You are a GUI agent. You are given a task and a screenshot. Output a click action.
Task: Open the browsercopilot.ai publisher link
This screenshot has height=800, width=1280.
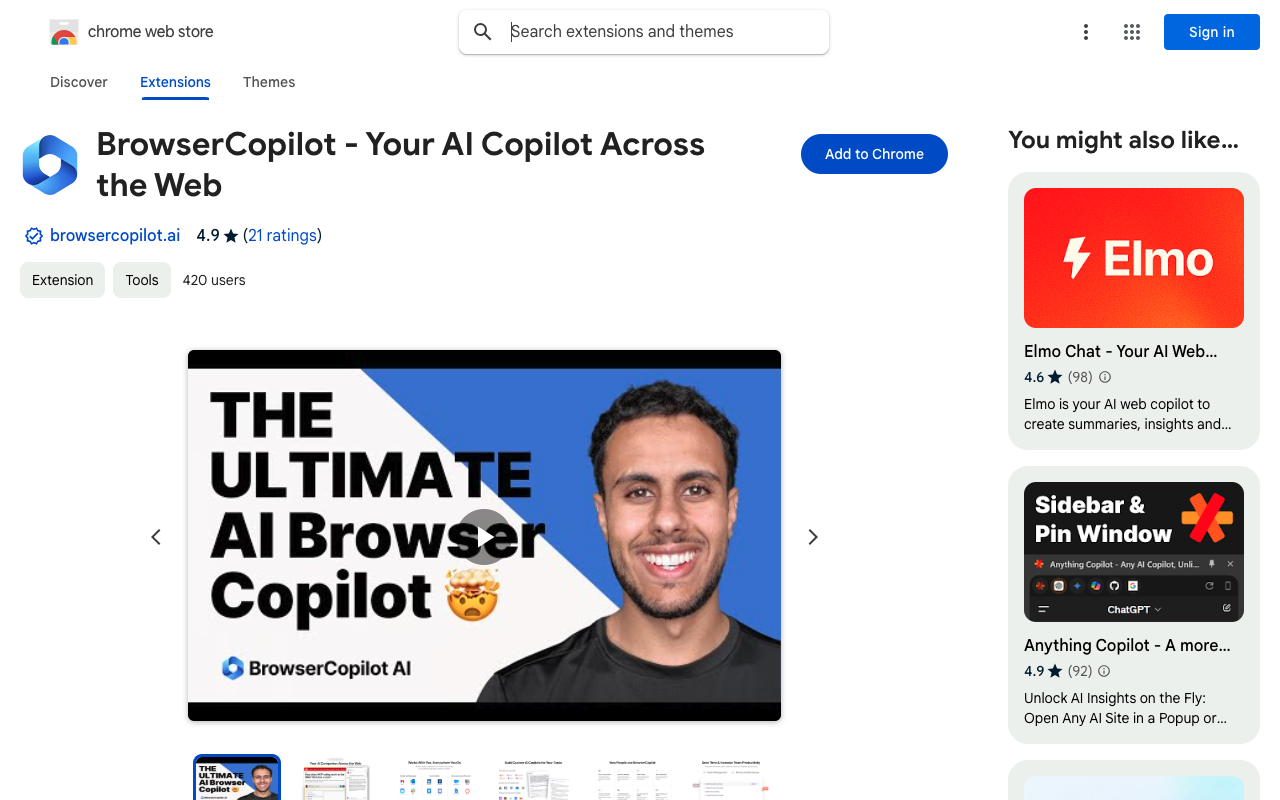tap(115, 236)
